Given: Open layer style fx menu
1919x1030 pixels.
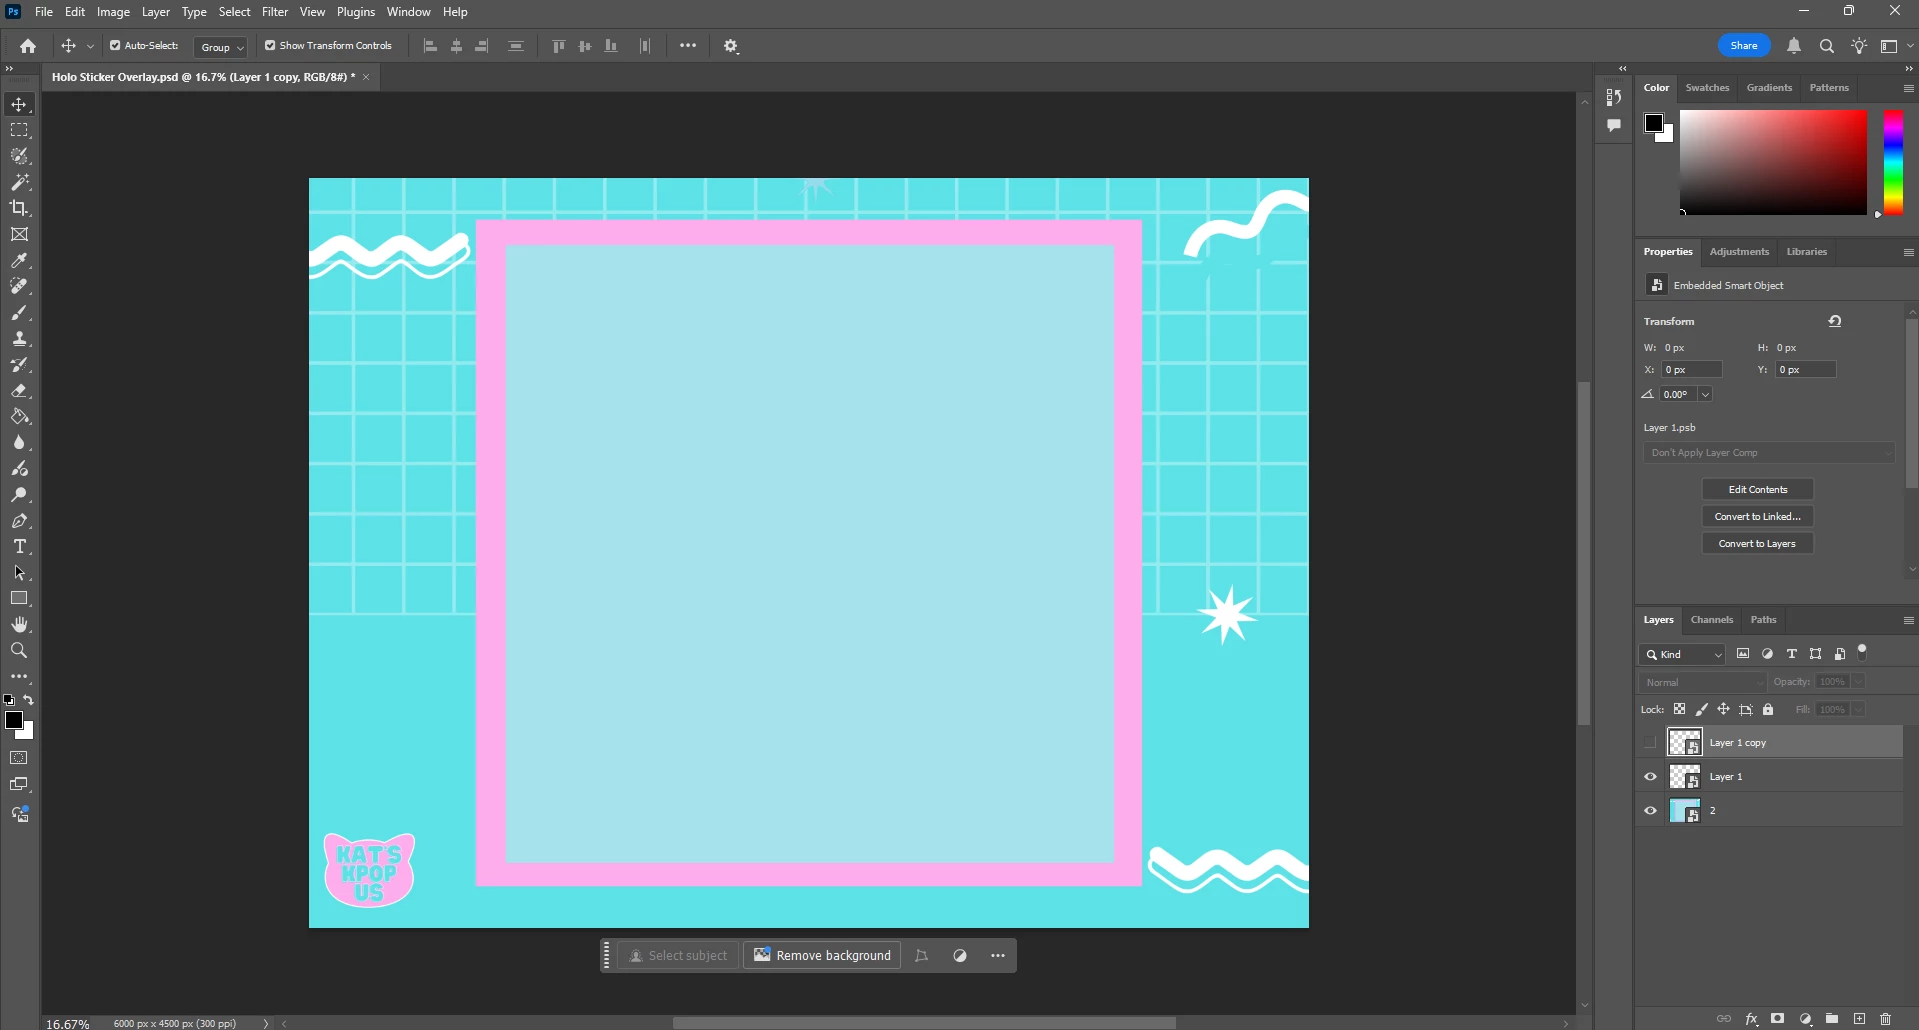Looking at the screenshot, I should tap(1752, 1019).
